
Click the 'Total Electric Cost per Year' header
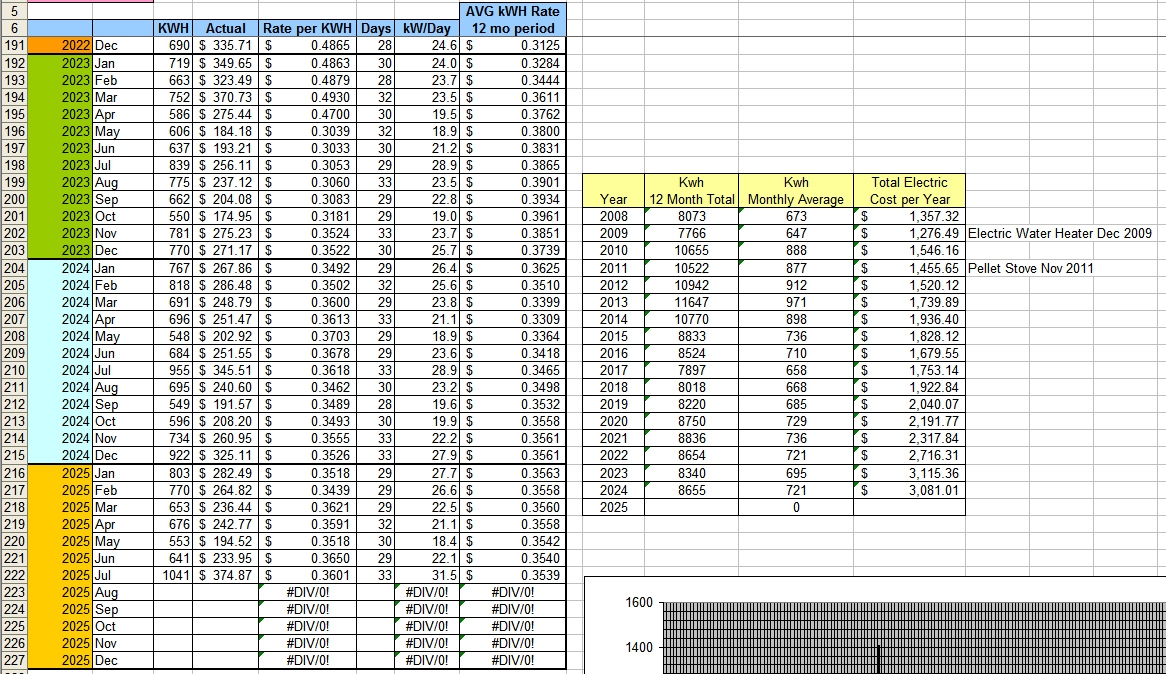(x=909, y=190)
